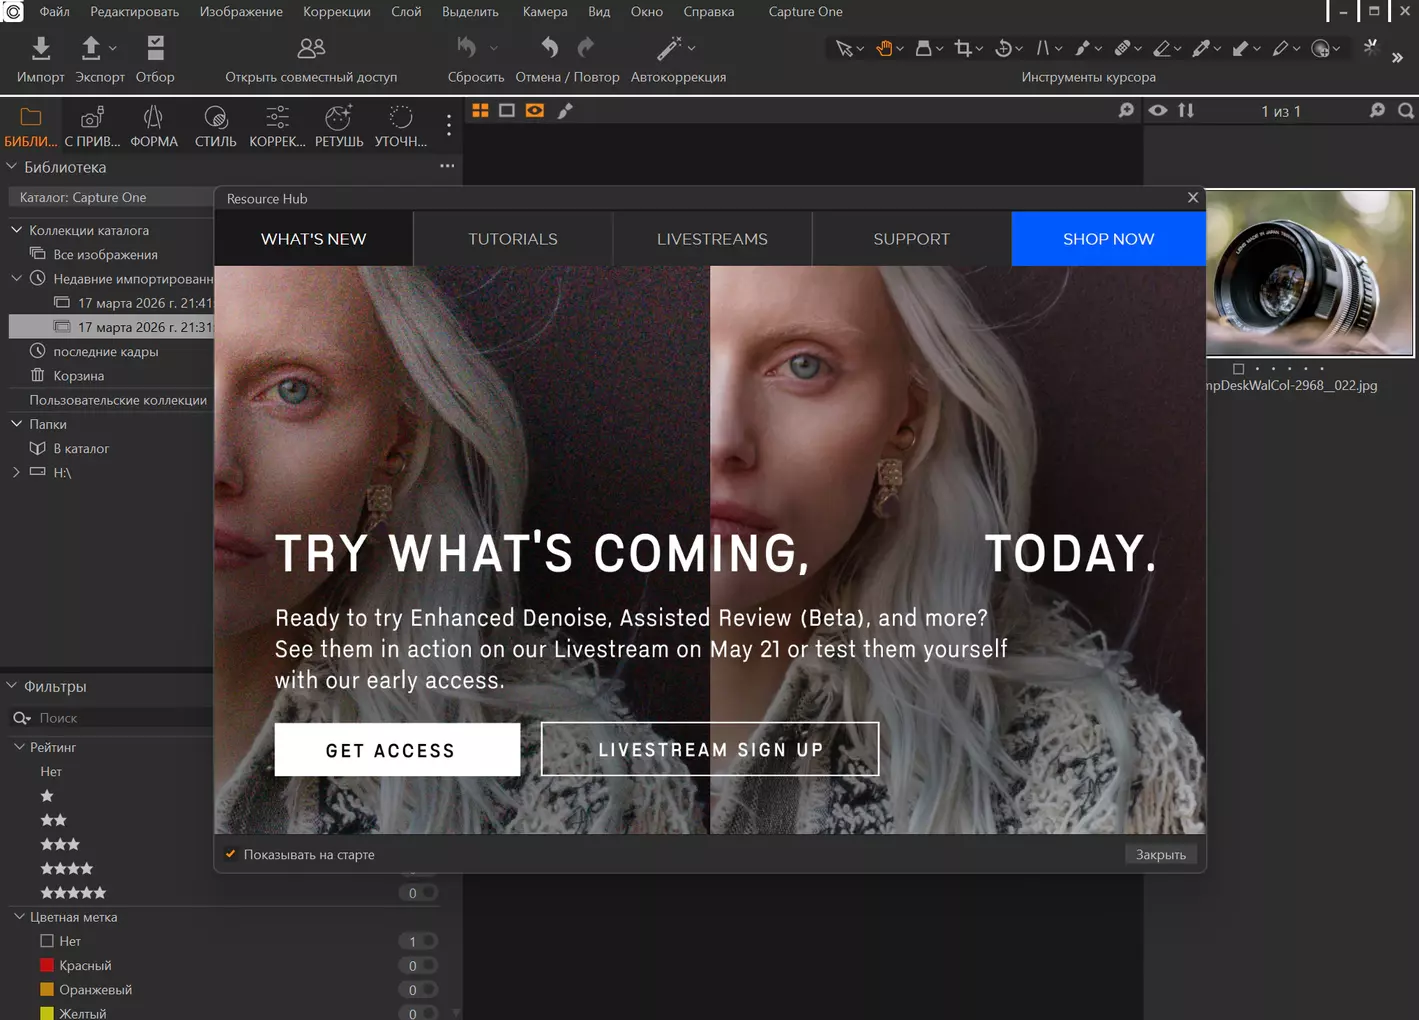The width and height of the screenshot is (1419, 1020).
Task: Select the Draw Mask brush tool
Action: (x=1082, y=48)
